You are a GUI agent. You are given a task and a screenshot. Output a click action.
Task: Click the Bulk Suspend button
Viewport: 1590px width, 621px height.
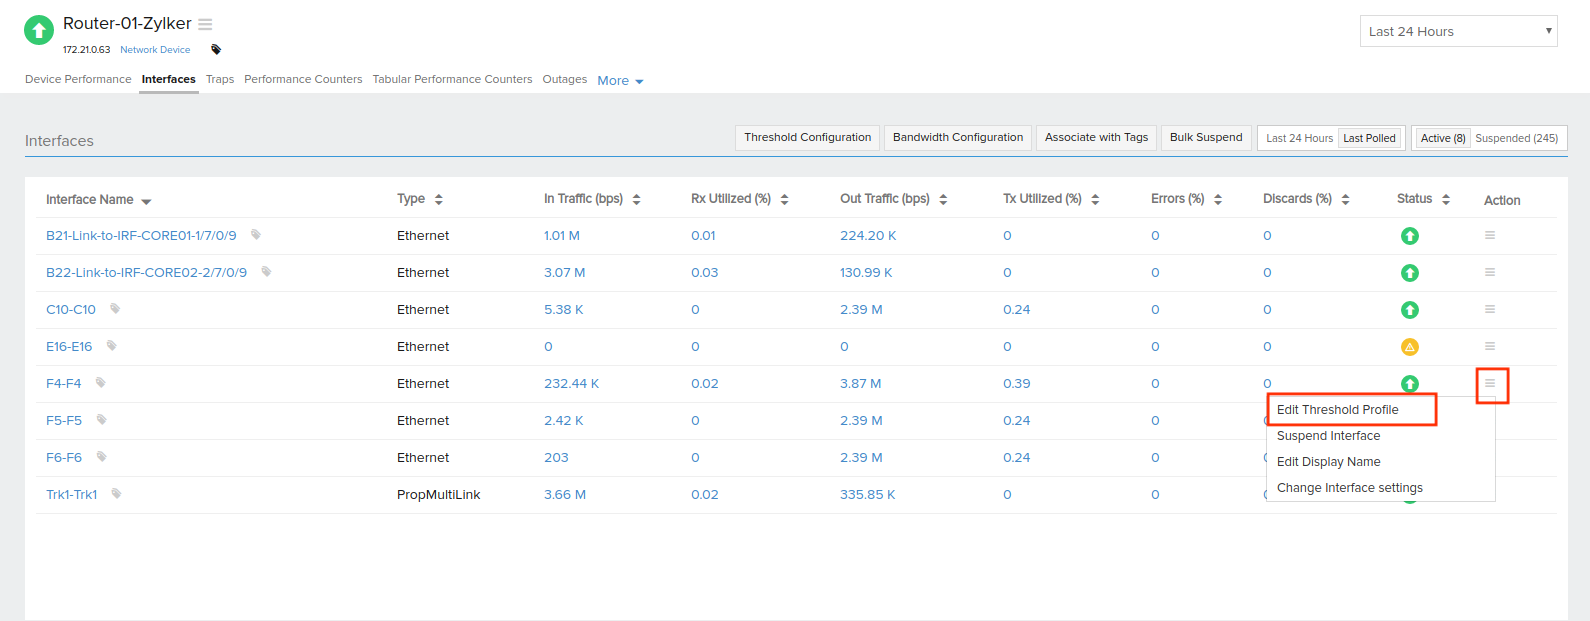coord(1205,137)
